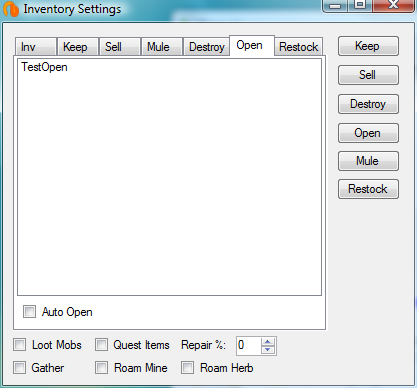This screenshot has height=388, width=417.
Task: Click the Destroy button on right
Action: click(368, 104)
